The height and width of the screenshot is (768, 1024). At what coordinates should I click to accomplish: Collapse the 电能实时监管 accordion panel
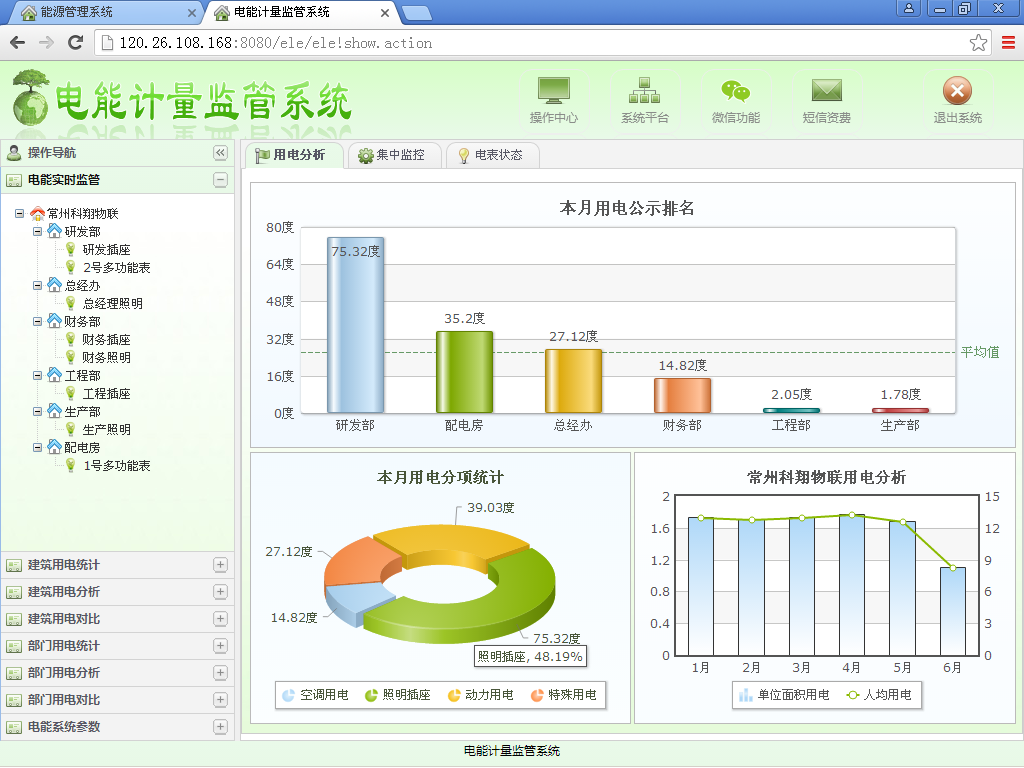221,180
